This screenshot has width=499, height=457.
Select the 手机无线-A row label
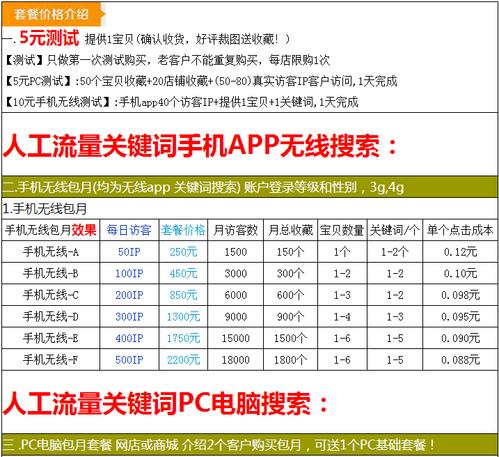click(x=51, y=252)
